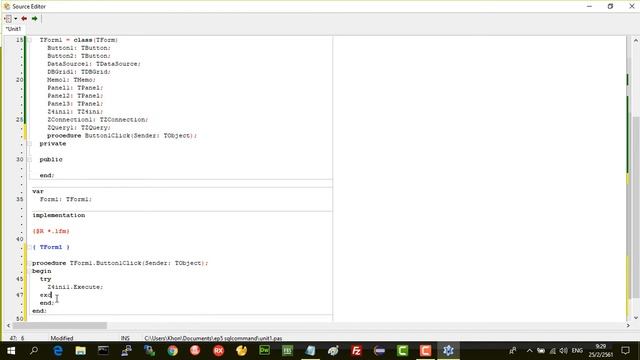Click line number 35 in the gutter
Screen dimensions: 640x360
point(20,199)
